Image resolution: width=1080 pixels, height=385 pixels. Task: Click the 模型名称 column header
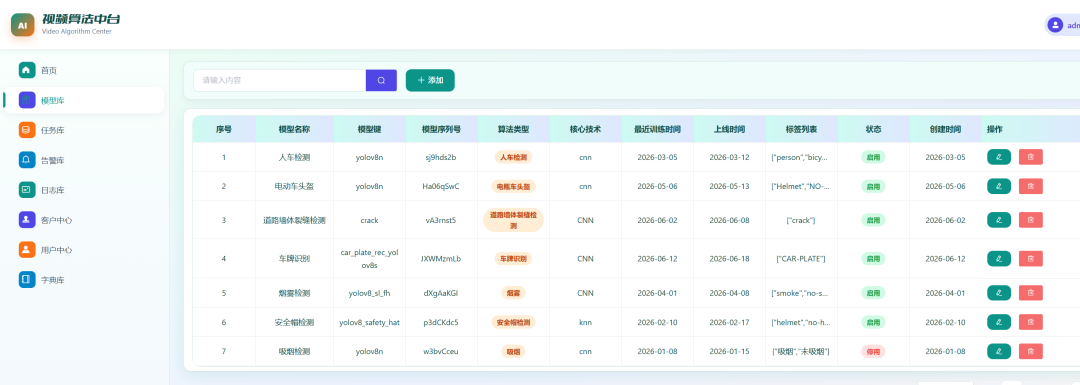294,129
